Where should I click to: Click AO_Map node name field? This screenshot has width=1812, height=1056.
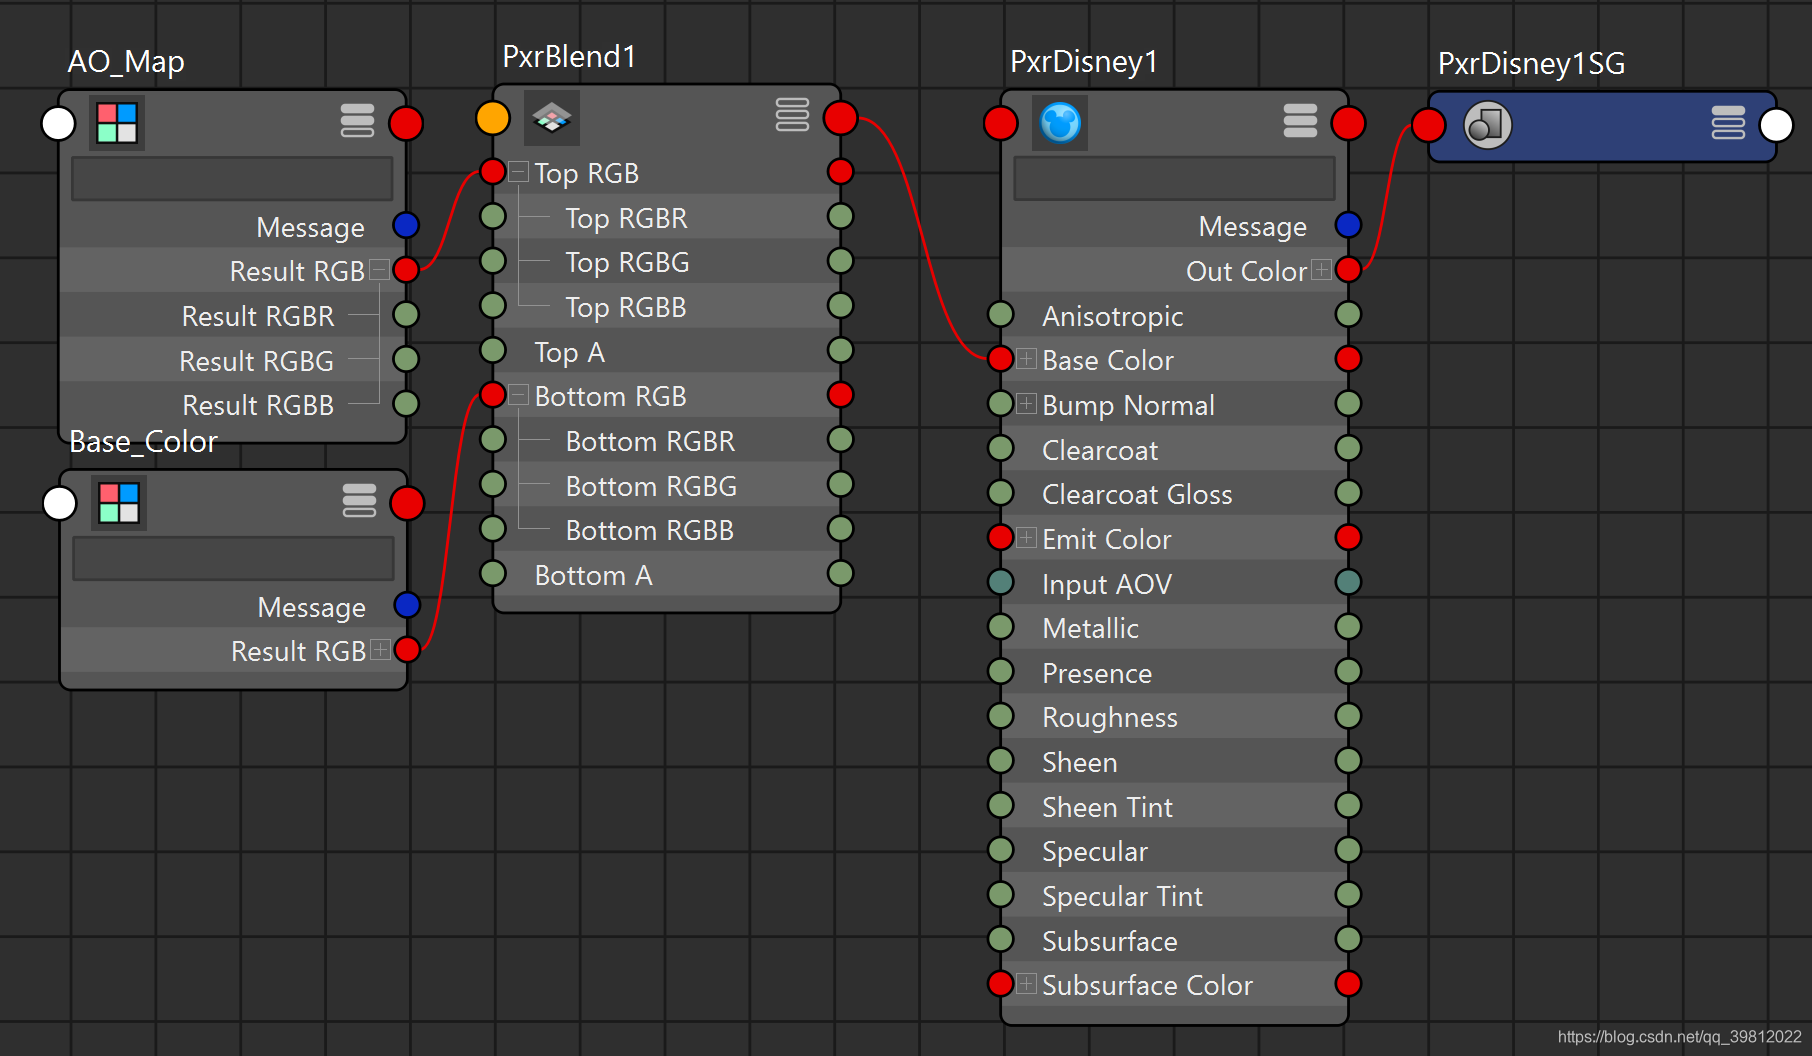point(232,179)
